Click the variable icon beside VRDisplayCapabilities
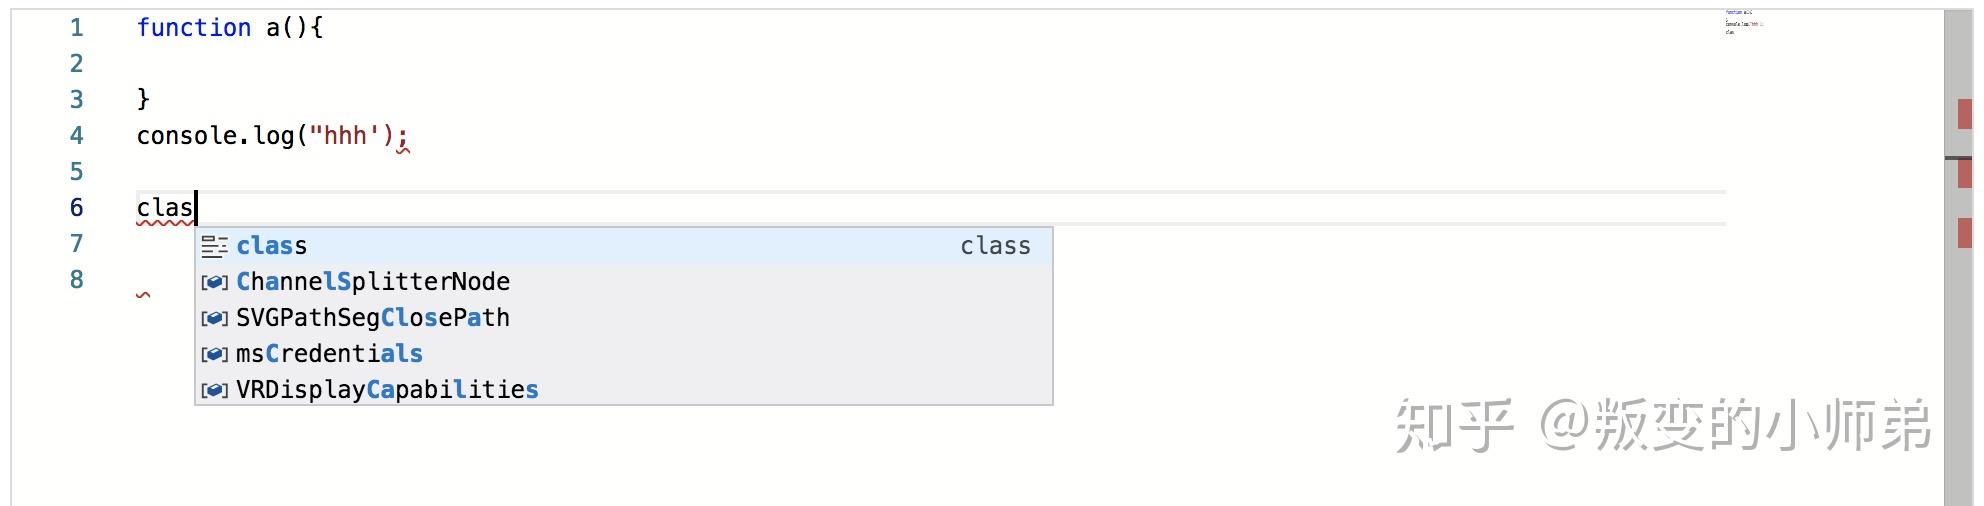 (x=214, y=391)
